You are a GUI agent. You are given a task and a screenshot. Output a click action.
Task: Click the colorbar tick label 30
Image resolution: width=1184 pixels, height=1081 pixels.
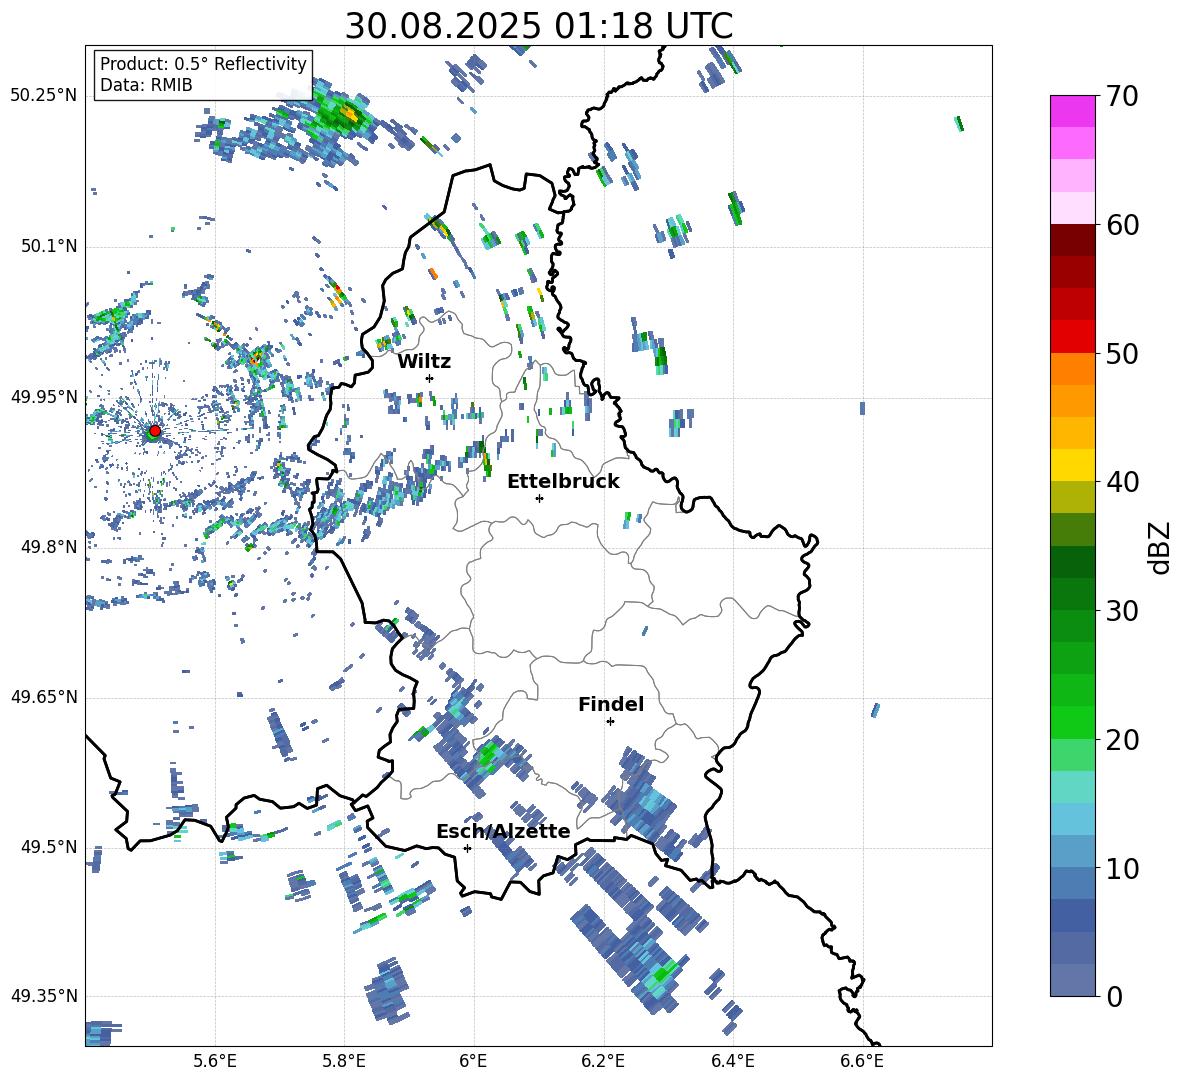(1122, 611)
